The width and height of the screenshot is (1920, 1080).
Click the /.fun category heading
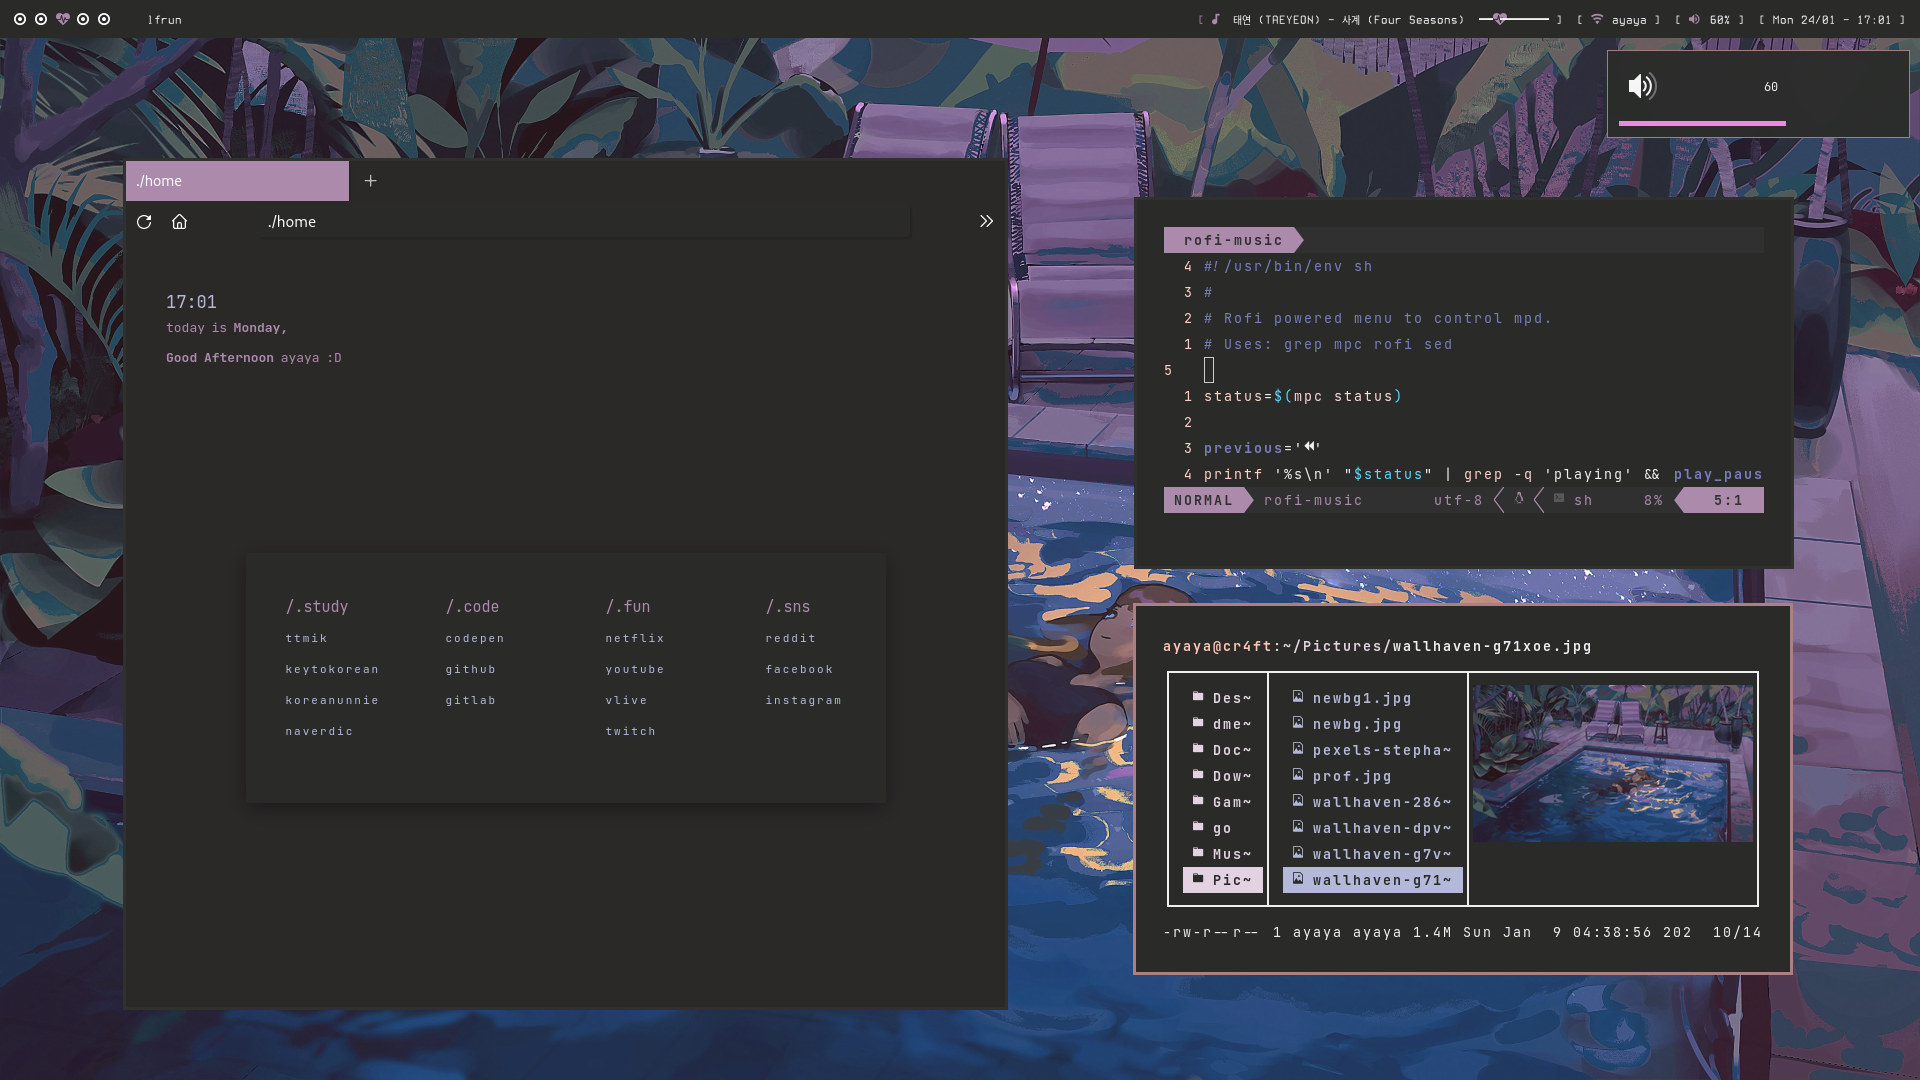pyautogui.click(x=628, y=606)
